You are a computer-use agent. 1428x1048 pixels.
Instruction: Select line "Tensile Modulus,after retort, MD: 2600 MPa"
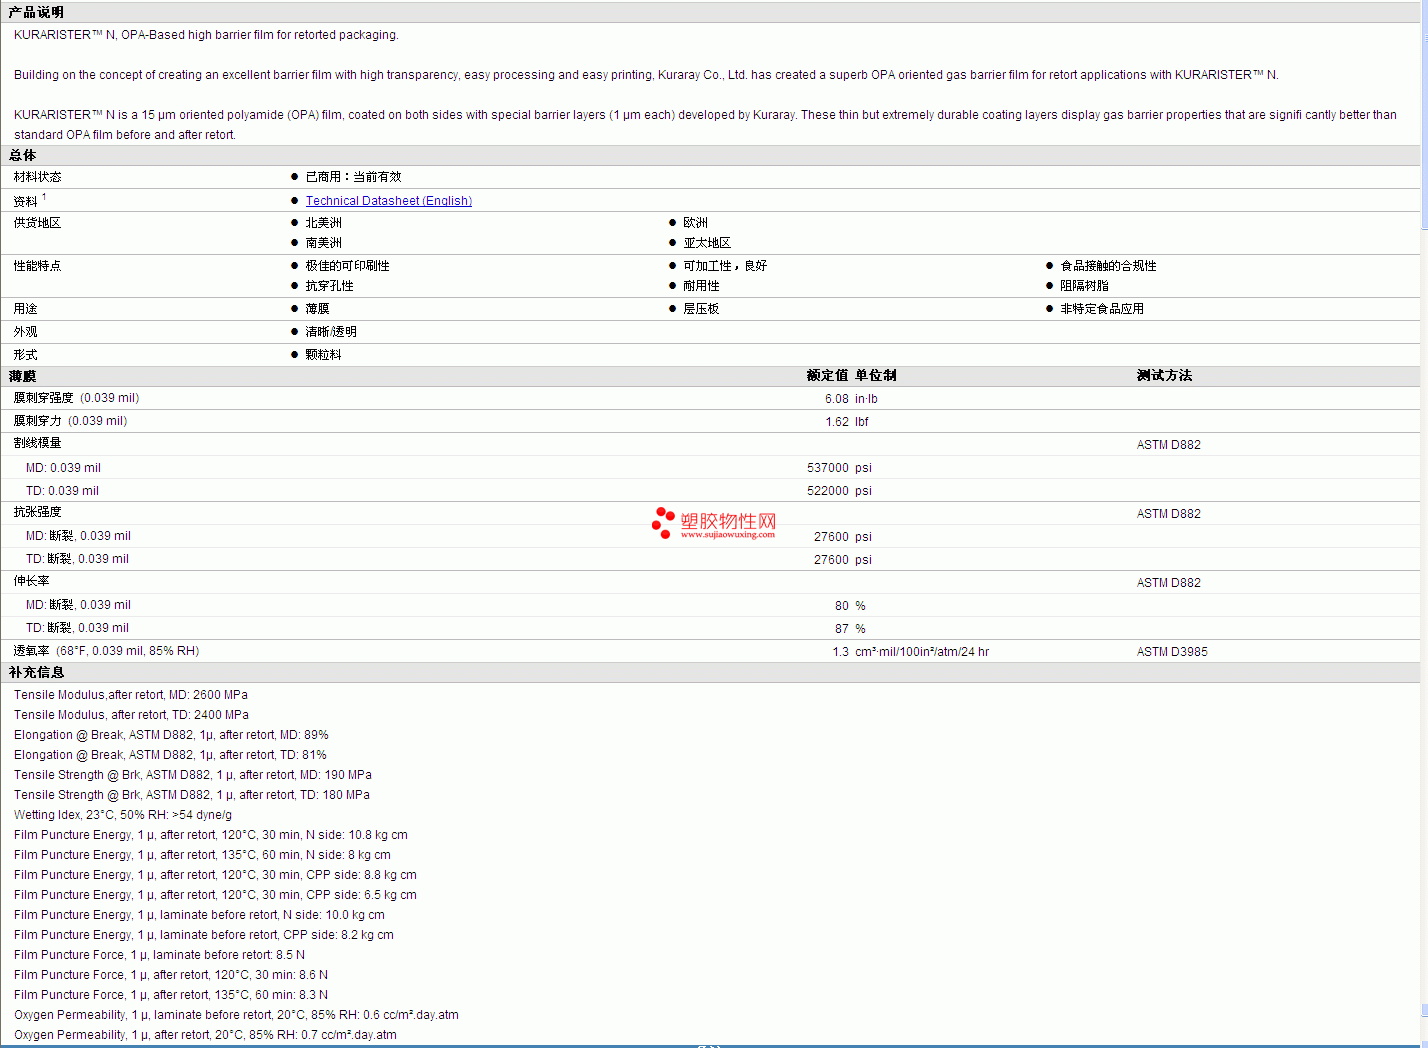131,695
